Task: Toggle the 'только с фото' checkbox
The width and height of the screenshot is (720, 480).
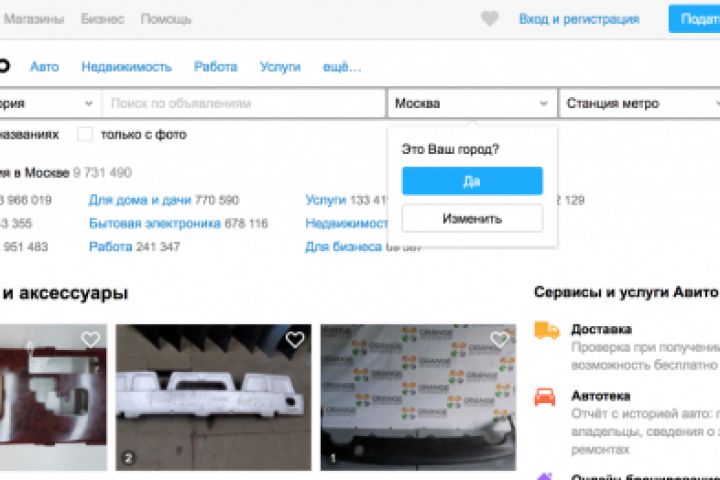Action: click(x=85, y=135)
